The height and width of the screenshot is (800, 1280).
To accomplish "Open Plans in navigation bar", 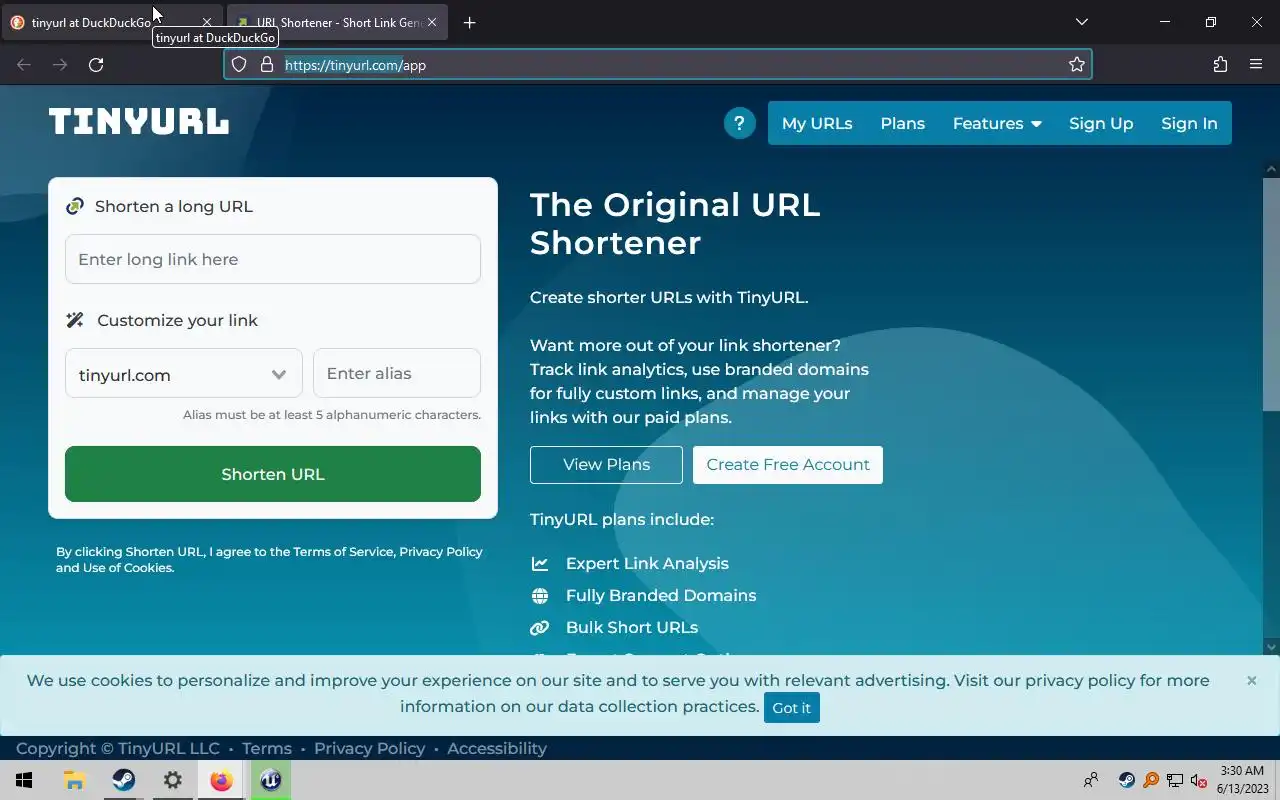I will point(902,123).
